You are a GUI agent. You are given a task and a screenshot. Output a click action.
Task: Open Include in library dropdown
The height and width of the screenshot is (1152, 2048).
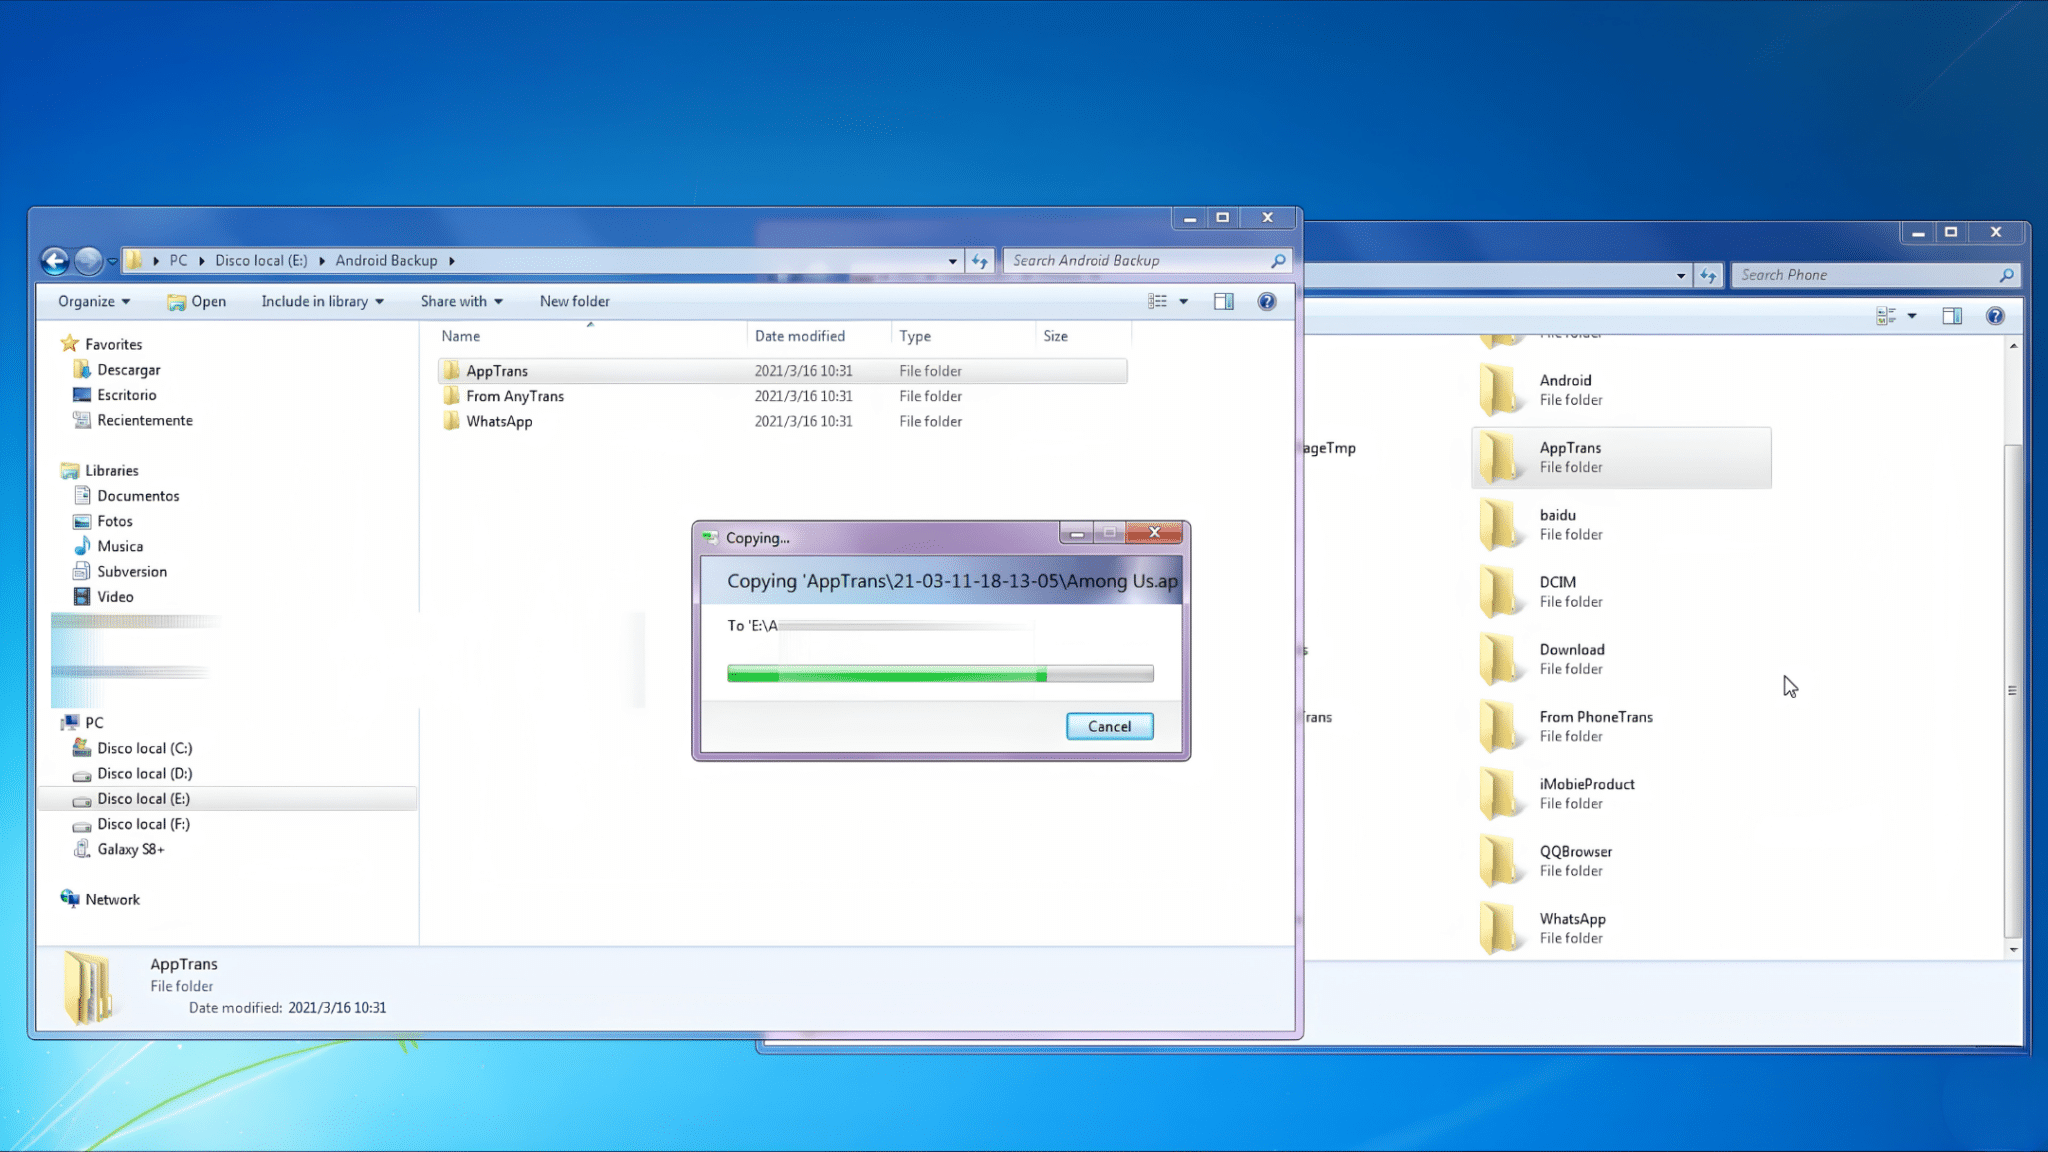[x=322, y=301]
